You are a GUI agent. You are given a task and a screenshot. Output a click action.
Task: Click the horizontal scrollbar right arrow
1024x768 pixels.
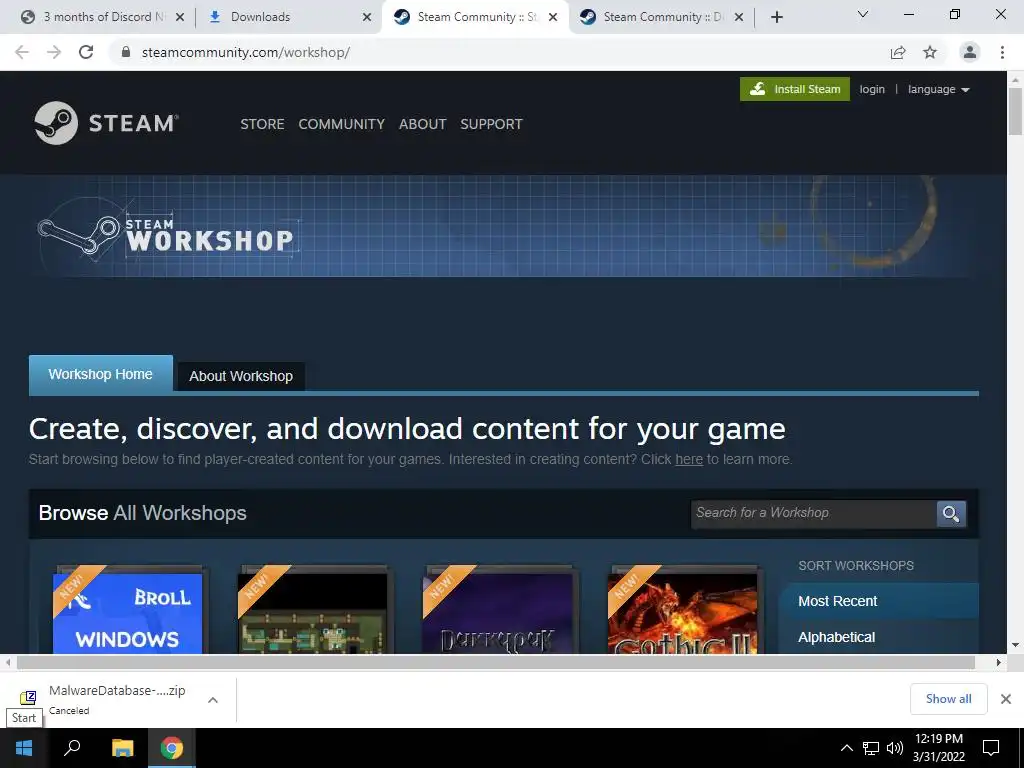(999, 662)
